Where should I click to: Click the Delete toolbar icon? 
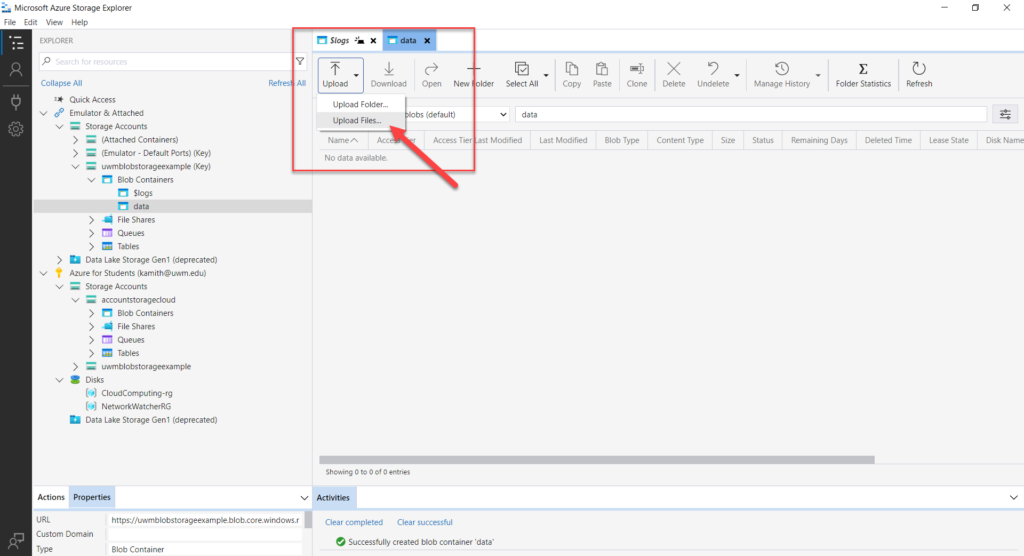[673, 74]
